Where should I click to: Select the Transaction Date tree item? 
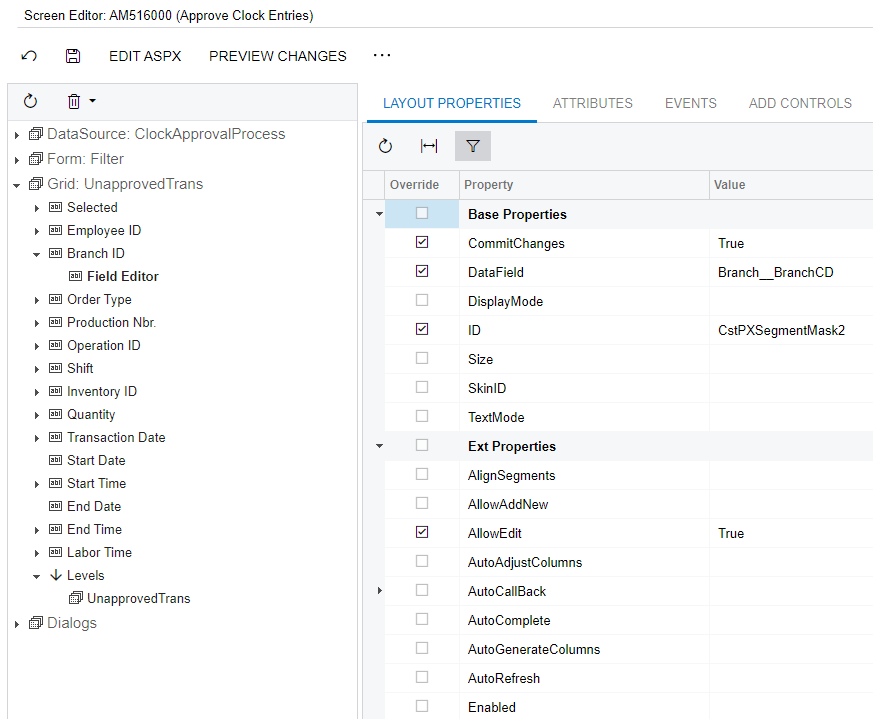(116, 437)
